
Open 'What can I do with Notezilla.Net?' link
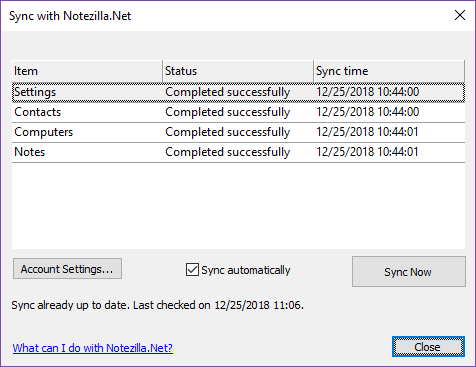(93, 348)
